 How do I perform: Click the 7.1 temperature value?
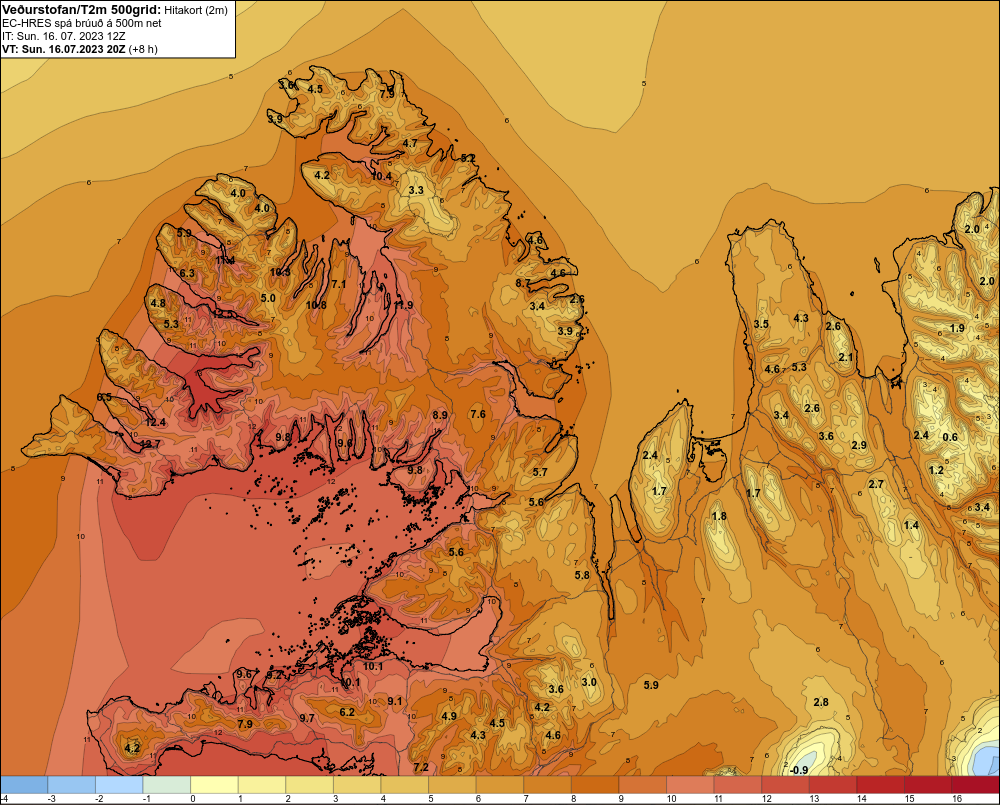coord(339,284)
